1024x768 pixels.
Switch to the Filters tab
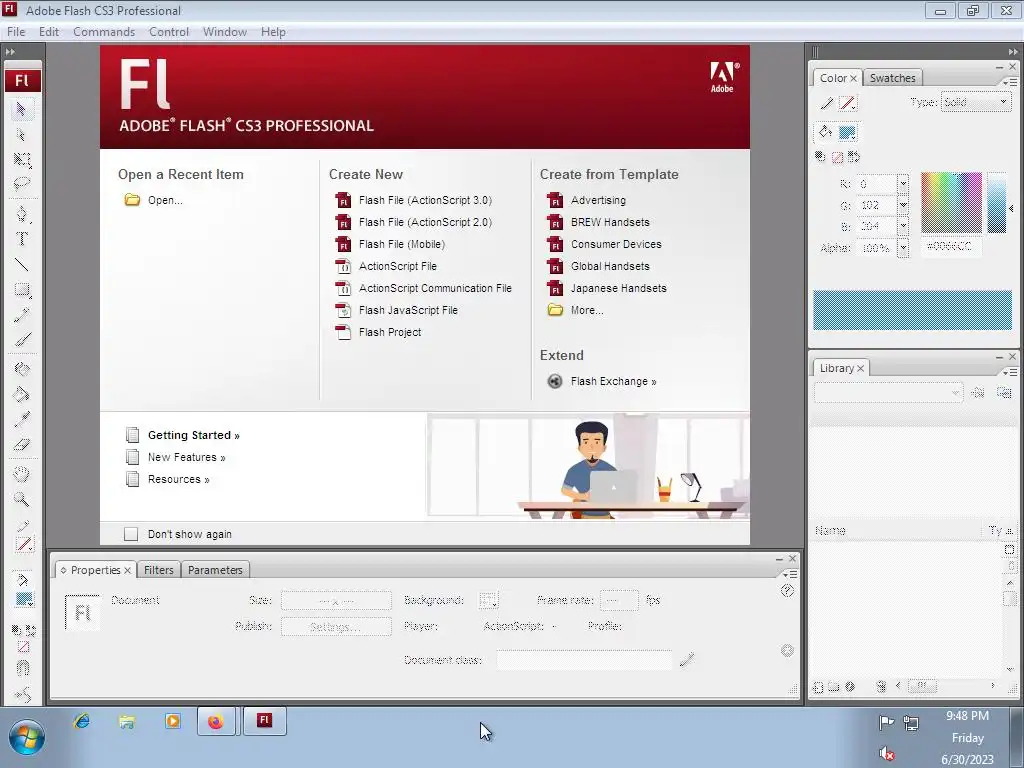point(159,570)
